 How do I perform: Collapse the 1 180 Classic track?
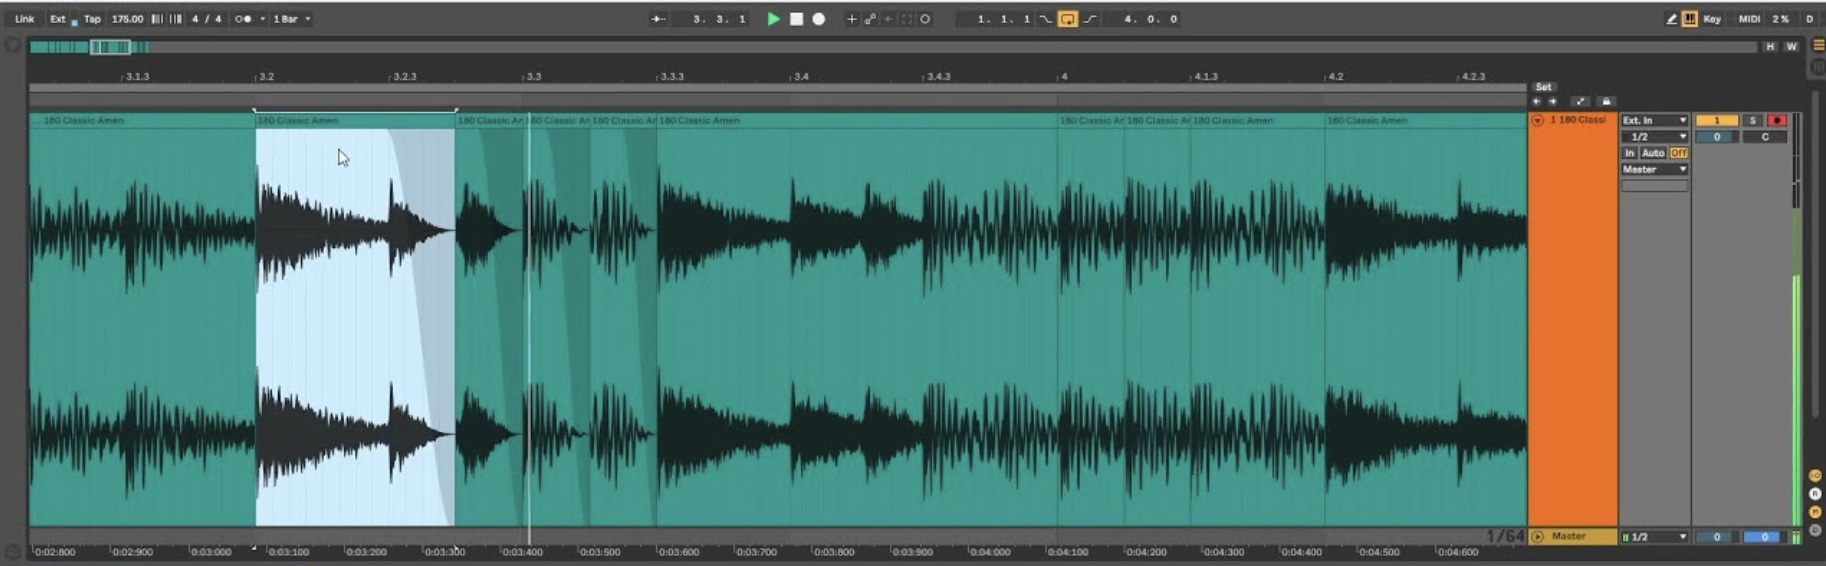1537,120
